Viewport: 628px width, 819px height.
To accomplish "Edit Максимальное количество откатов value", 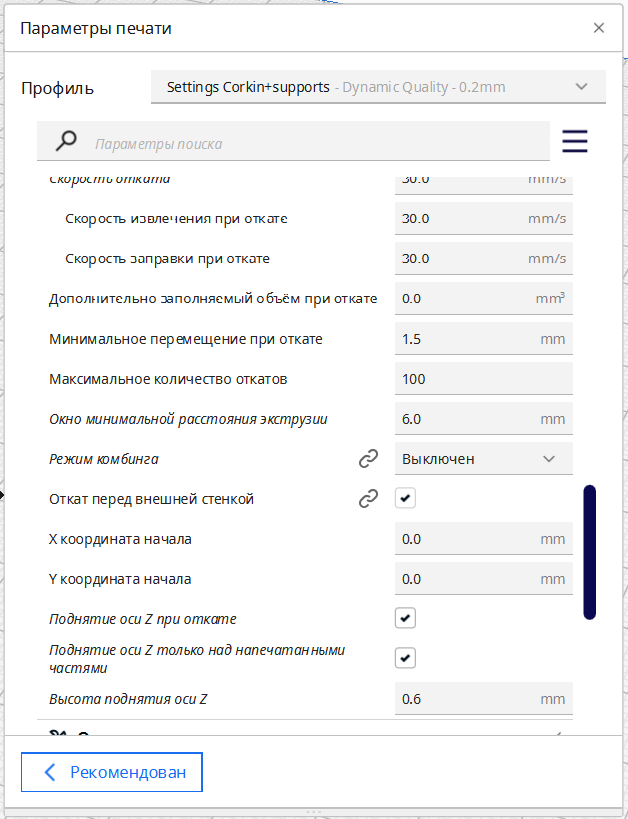I will (x=483, y=379).
